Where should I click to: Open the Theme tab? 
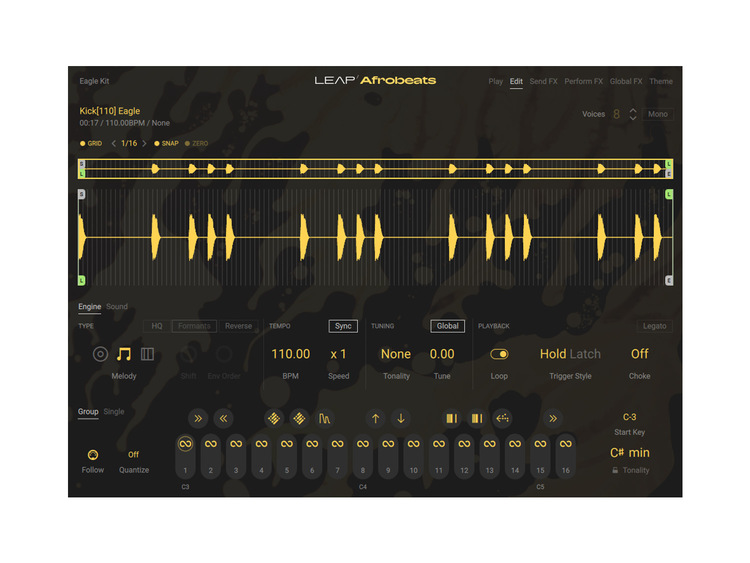click(661, 81)
